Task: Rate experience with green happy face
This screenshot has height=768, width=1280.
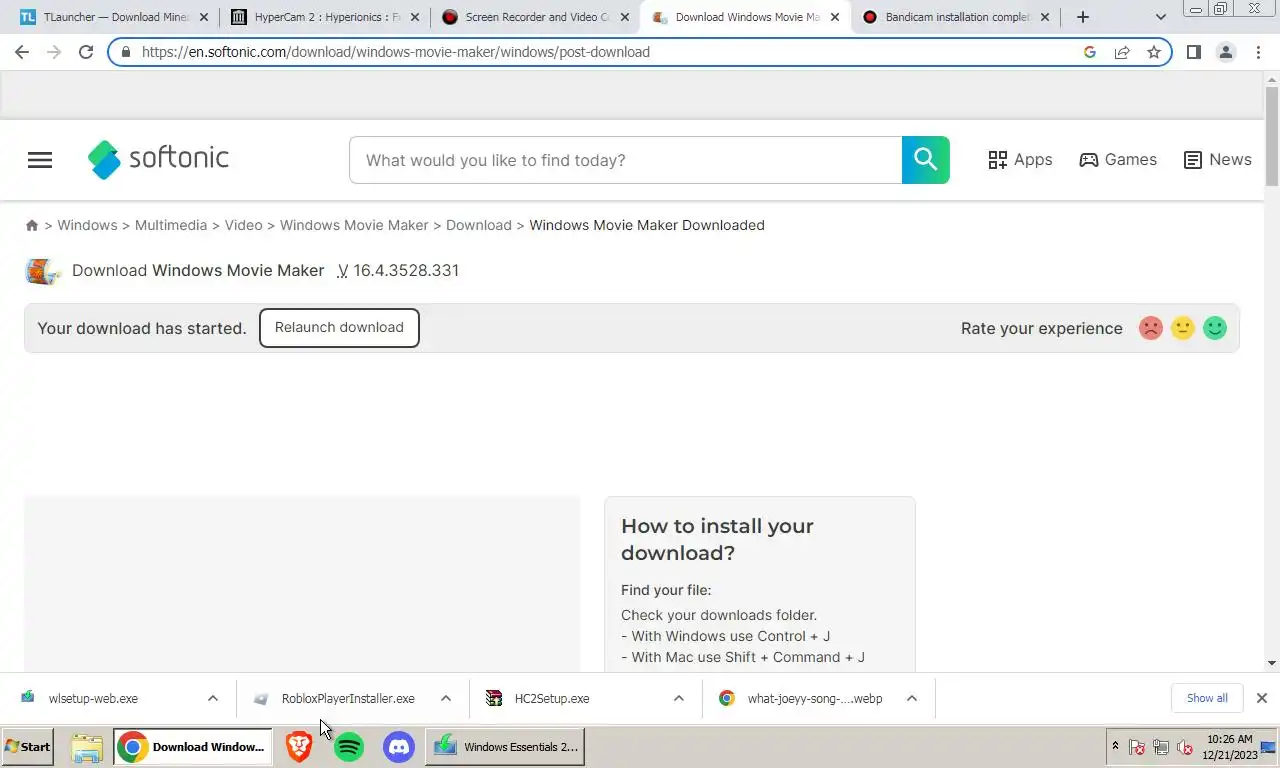Action: click(1215, 328)
